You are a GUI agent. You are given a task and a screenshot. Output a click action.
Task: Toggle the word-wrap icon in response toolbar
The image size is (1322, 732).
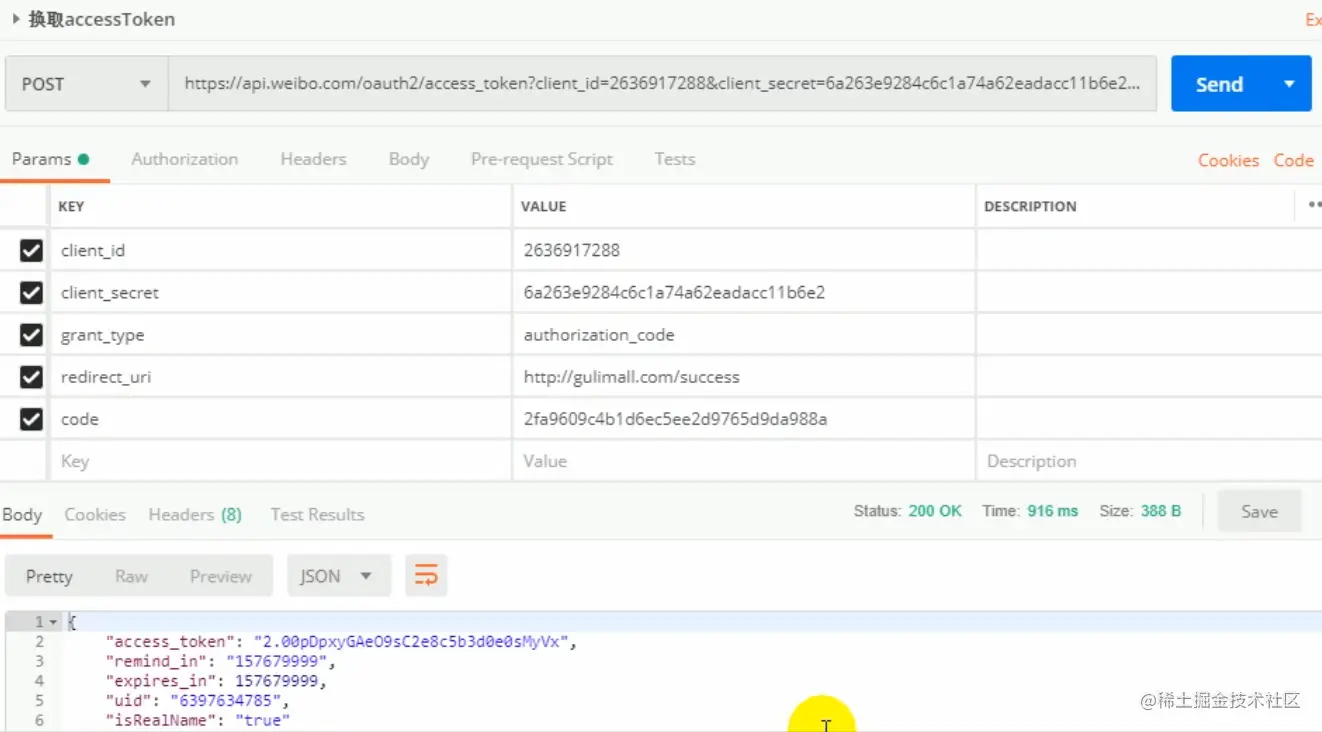point(426,576)
